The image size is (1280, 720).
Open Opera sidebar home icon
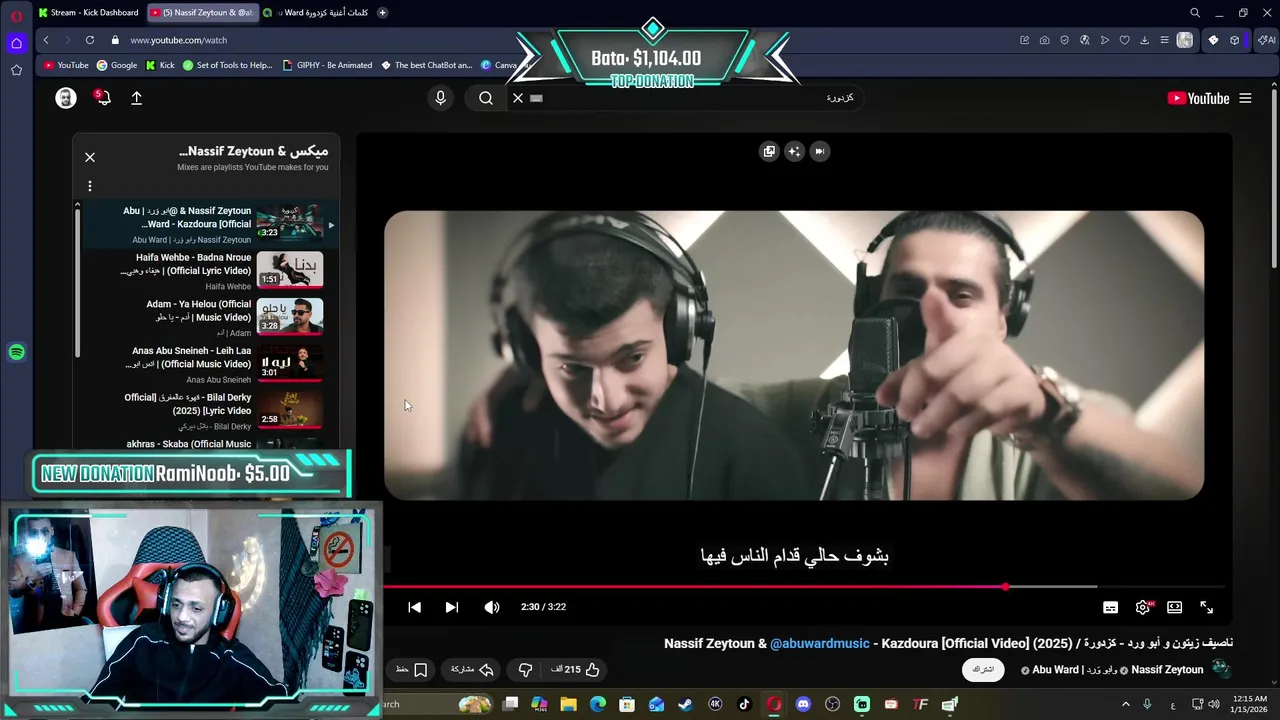pos(16,43)
